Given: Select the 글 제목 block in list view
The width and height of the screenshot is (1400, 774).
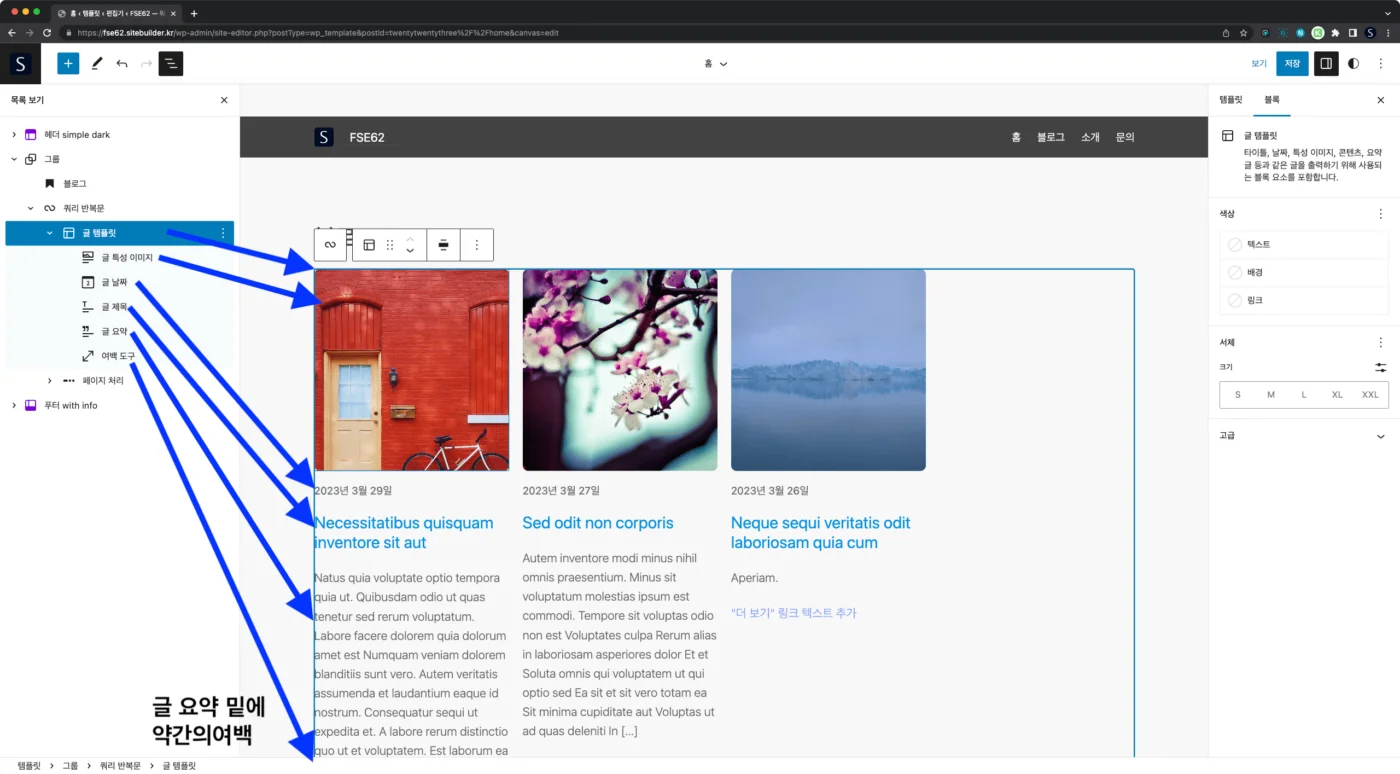Looking at the screenshot, I should tap(114, 307).
